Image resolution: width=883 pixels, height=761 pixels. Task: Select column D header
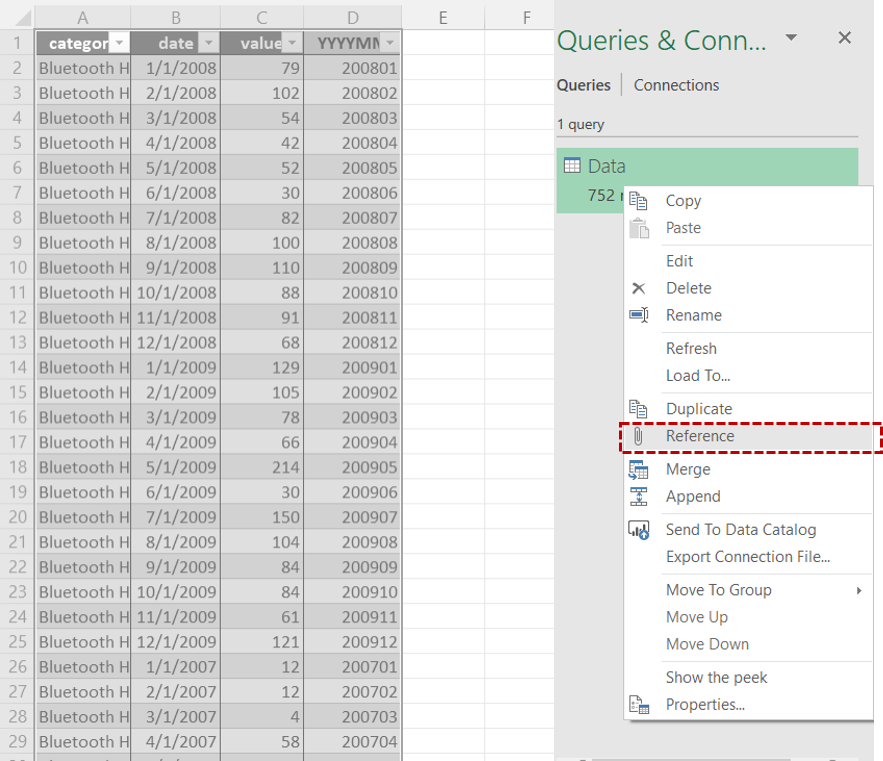(353, 18)
